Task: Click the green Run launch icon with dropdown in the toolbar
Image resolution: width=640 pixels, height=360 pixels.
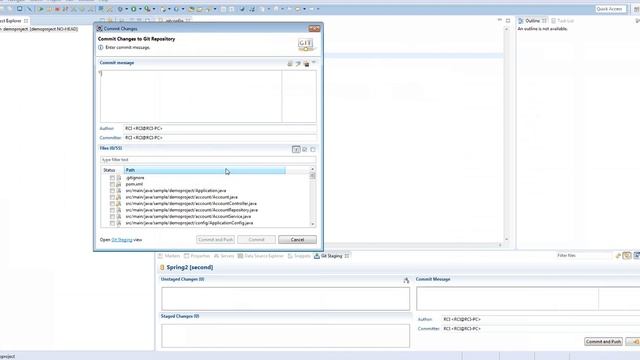Action: click(133, 9)
